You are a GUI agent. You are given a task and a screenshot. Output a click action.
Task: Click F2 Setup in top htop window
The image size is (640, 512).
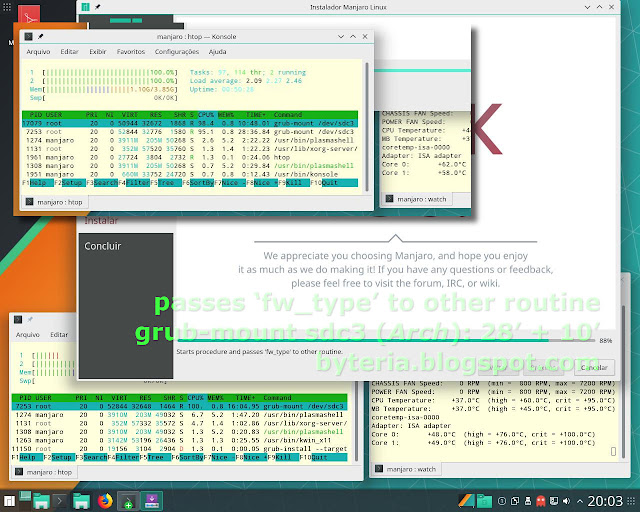(x=70, y=183)
